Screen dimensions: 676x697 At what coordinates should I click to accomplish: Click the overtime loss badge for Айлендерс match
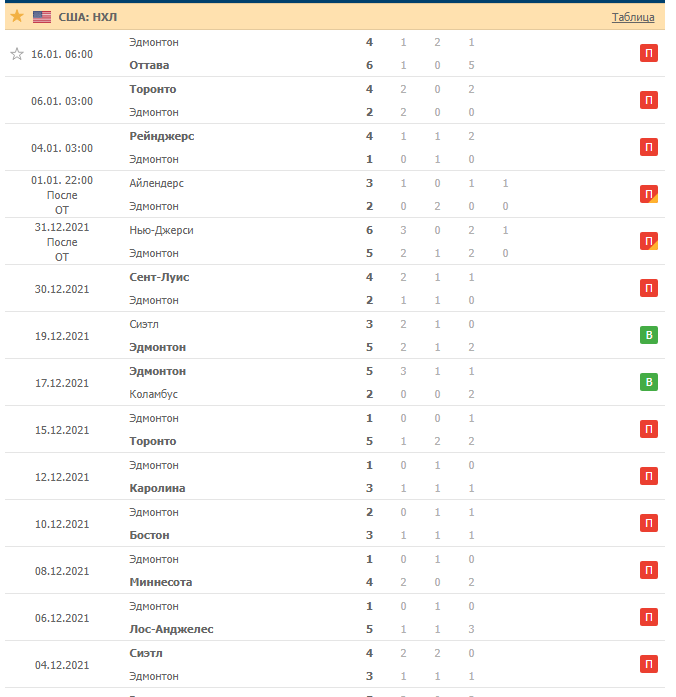click(x=648, y=194)
